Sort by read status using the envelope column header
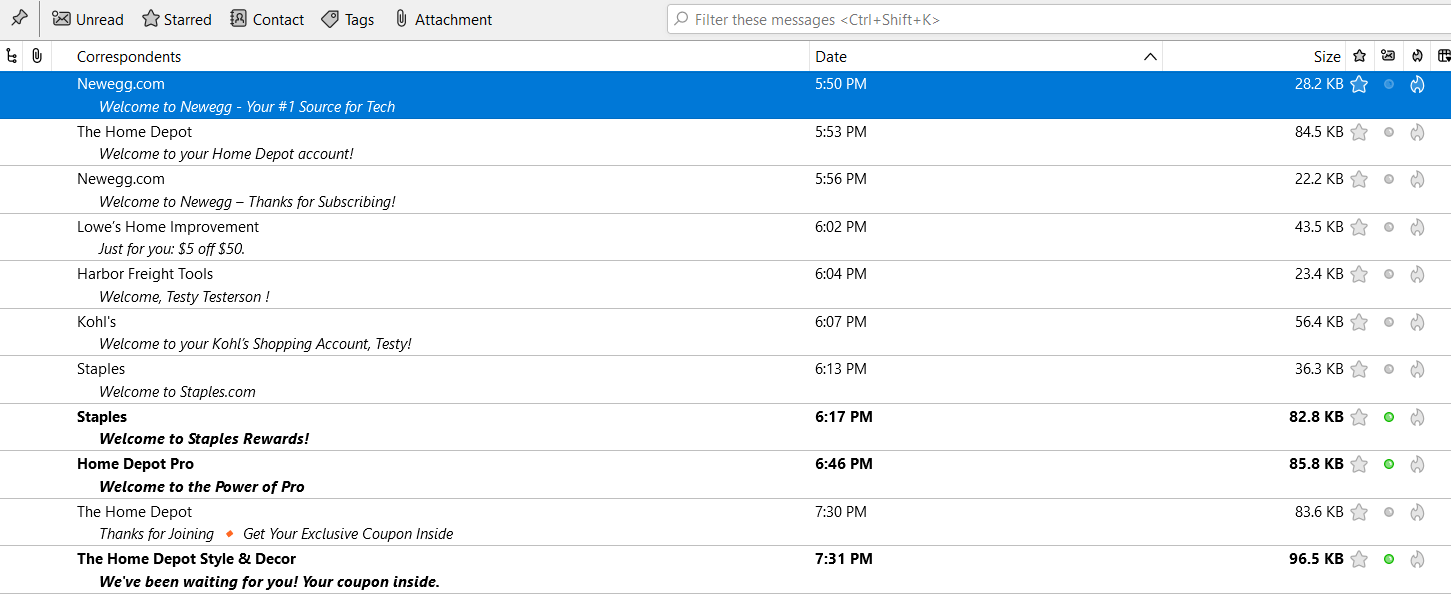 (x=1388, y=57)
